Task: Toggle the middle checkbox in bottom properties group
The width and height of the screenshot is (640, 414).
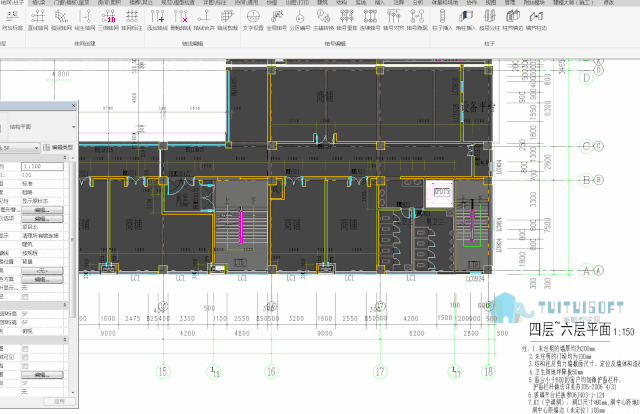Action: coord(25,357)
